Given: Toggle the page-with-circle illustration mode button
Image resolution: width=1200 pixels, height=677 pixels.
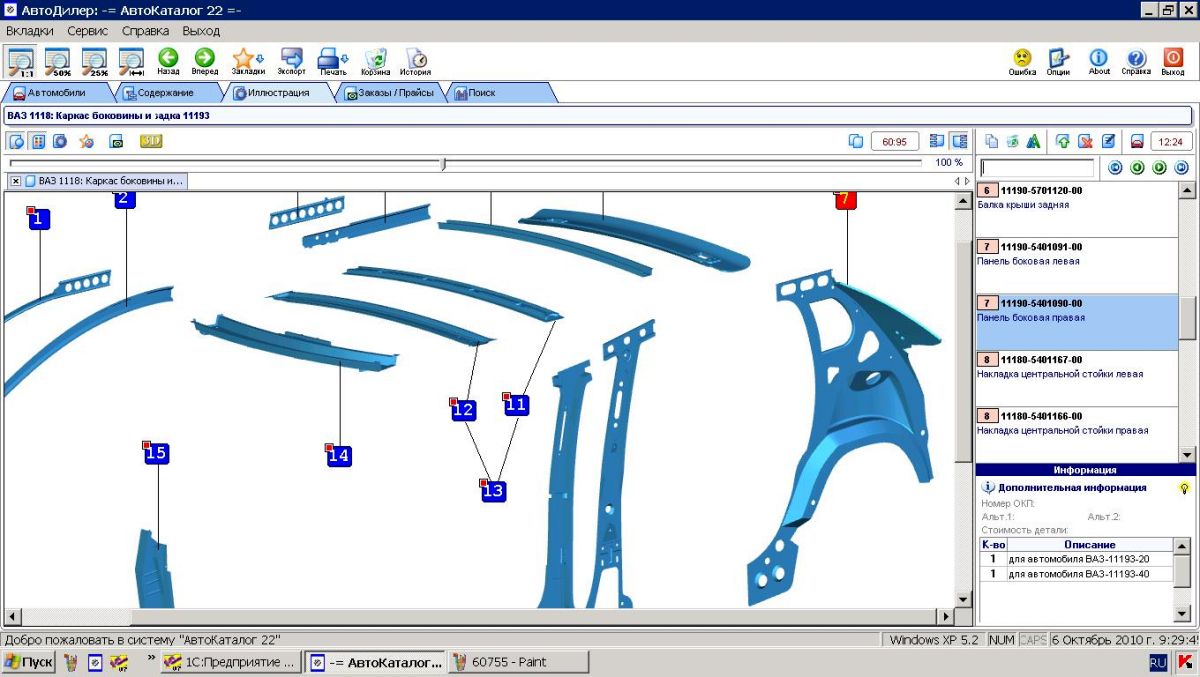Looking at the screenshot, I should (17, 141).
